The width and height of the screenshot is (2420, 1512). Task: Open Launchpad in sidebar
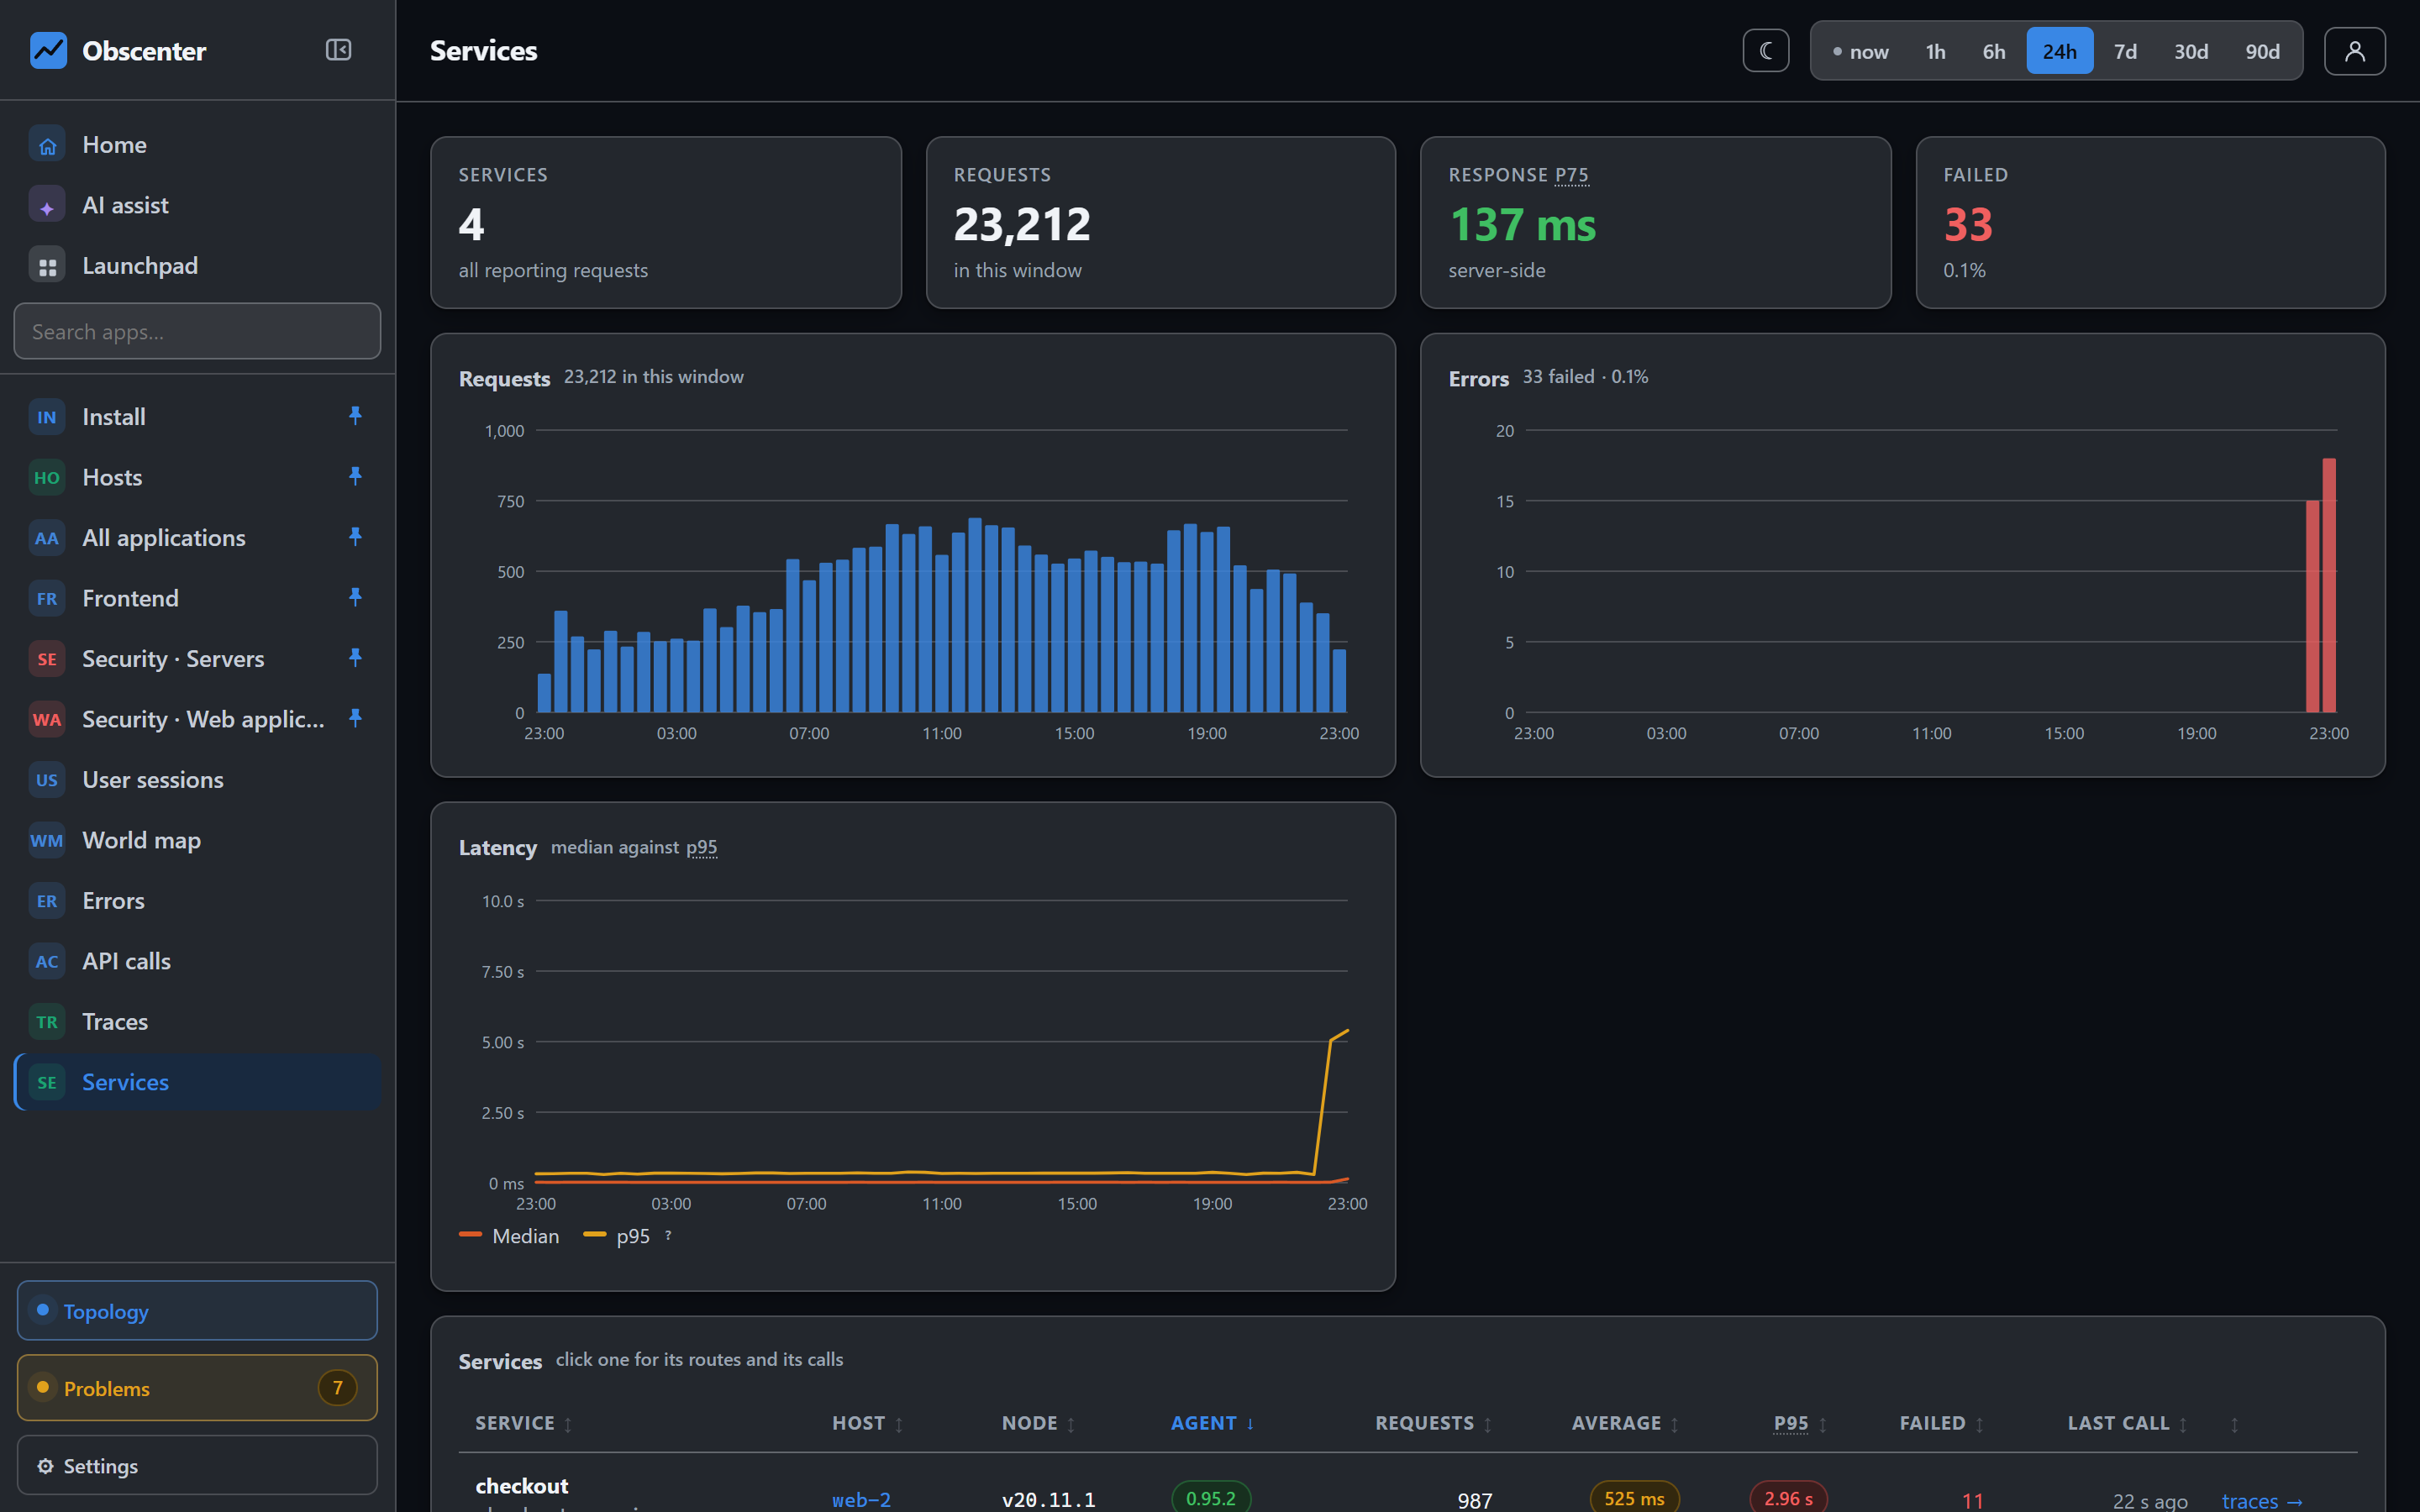(198, 266)
